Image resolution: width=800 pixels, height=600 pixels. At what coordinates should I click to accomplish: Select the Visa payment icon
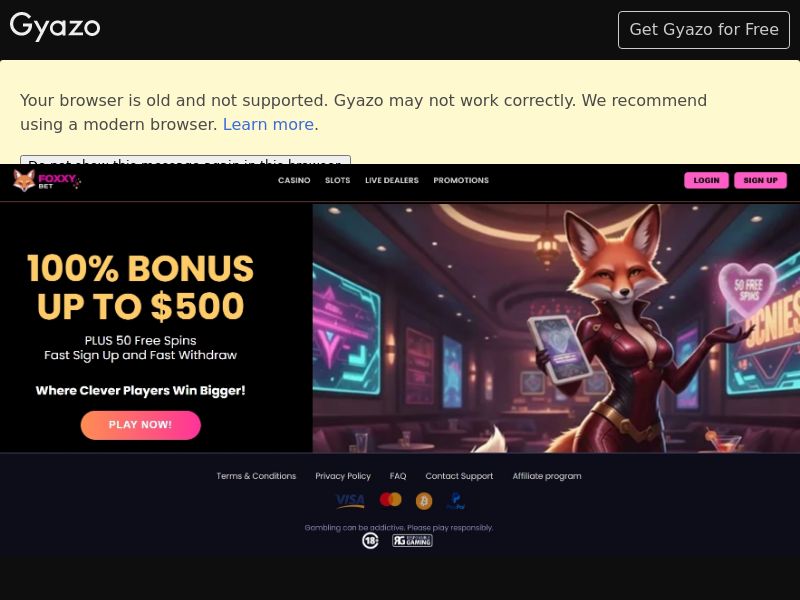pos(351,501)
